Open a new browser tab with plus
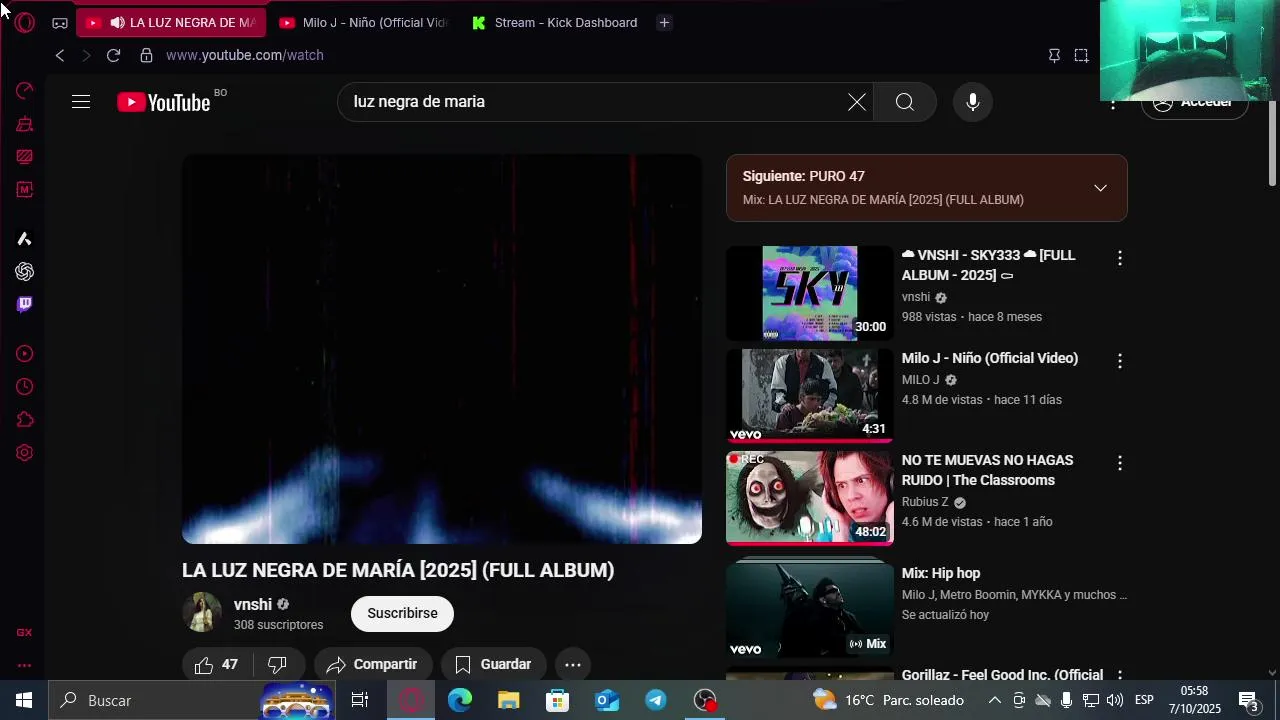This screenshot has height=720, width=1280. tap(664, 23)
